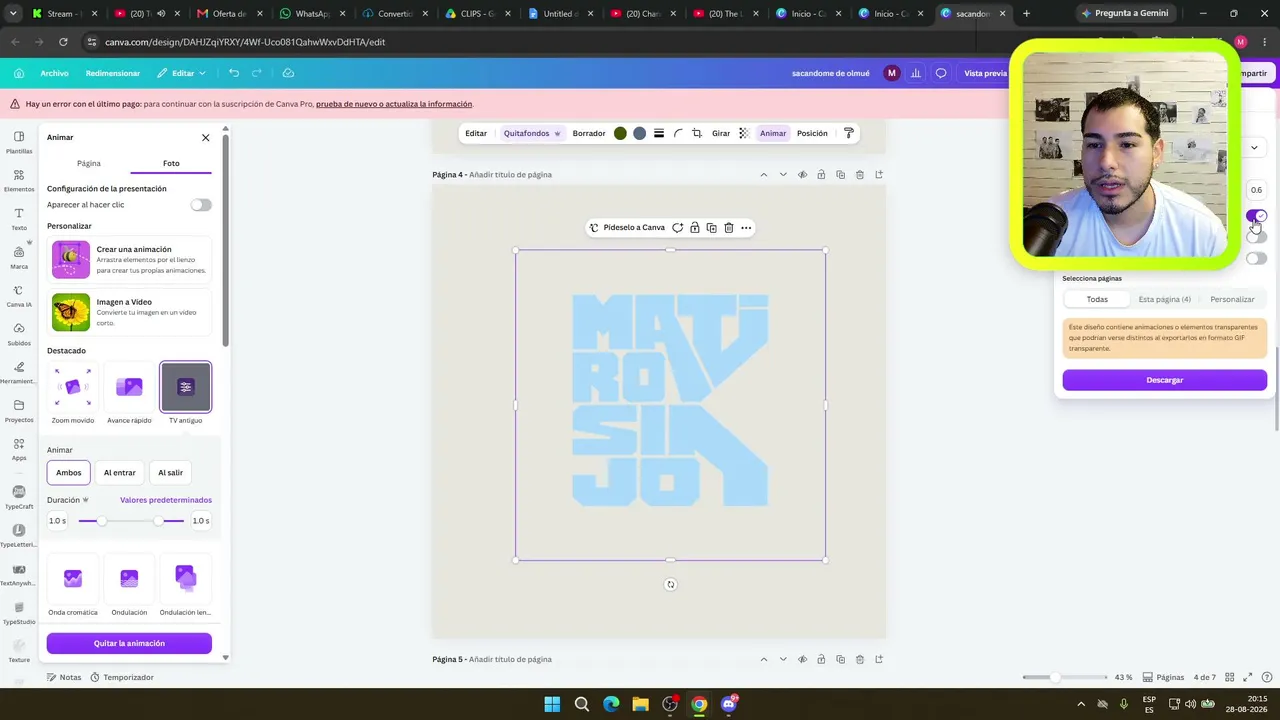Screen dimensions: 1280x720
Task: Choose 'Todas' pages option
Action: coord(1097,299)
